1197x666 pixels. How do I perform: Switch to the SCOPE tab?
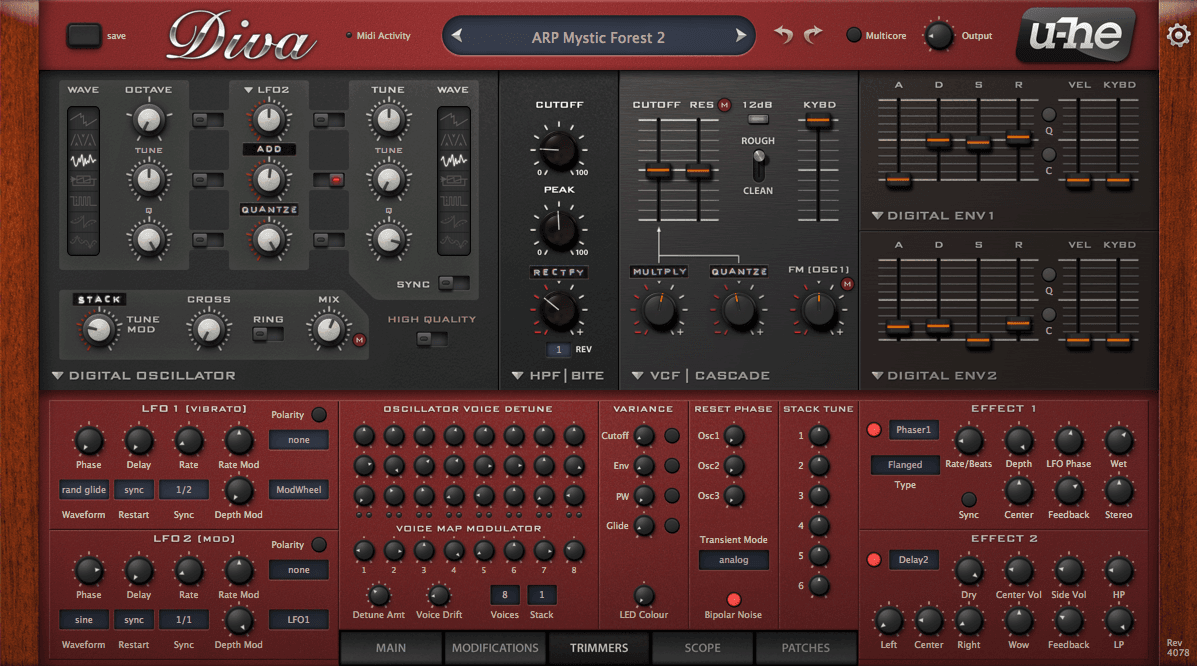(702, 648)
